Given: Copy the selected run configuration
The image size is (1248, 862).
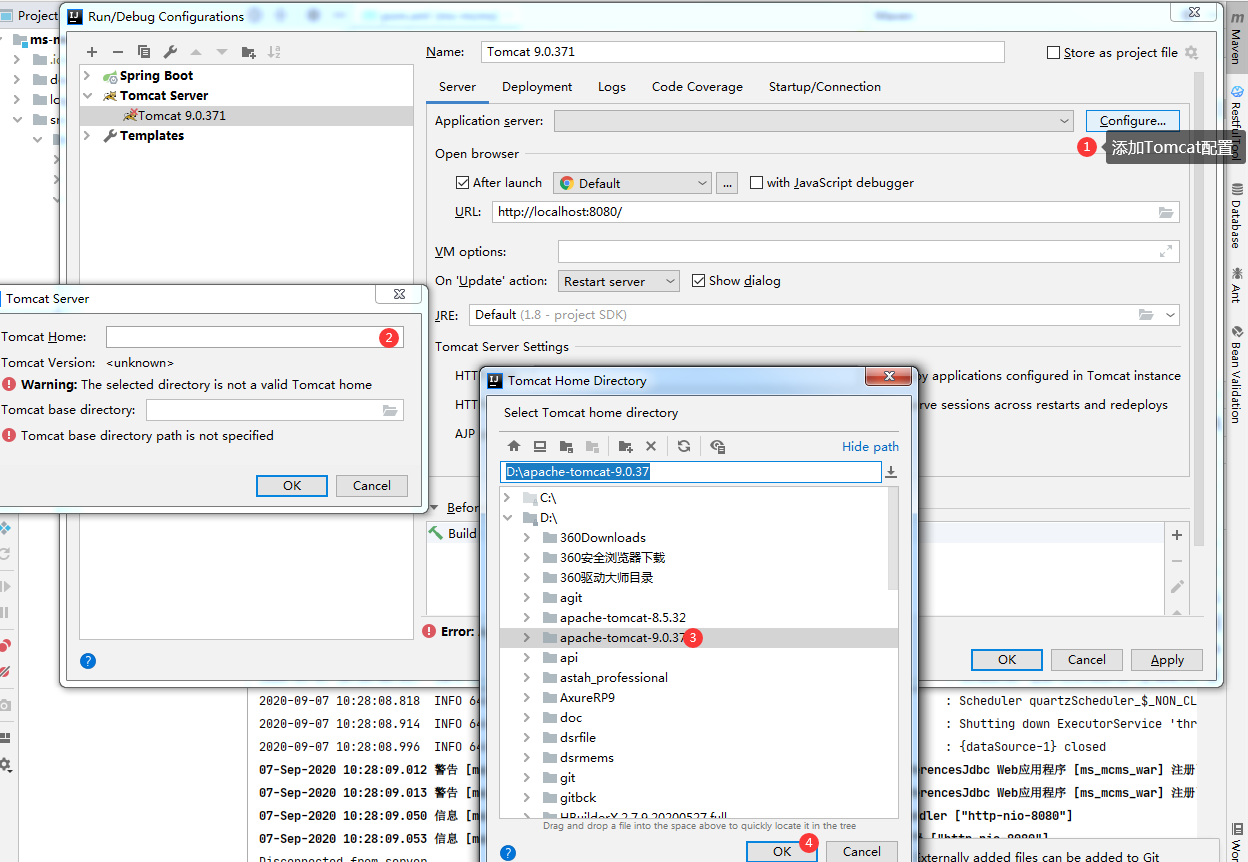Looking at the screenshot, I should point(144,52).
